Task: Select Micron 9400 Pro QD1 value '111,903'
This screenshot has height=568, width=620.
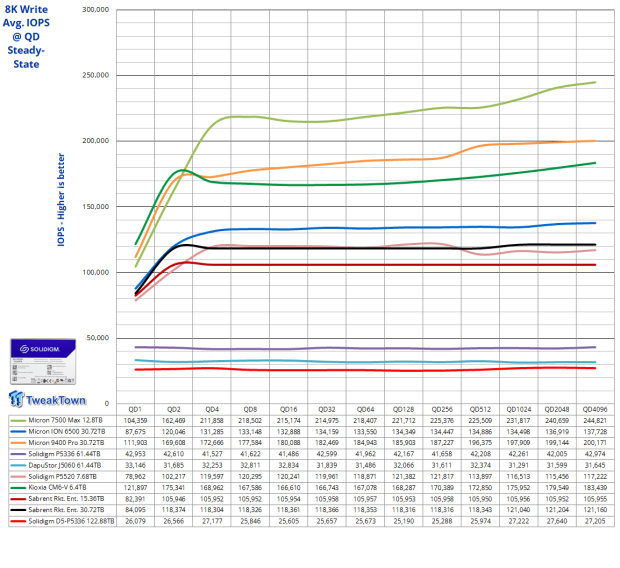Action: pos(135,443)
